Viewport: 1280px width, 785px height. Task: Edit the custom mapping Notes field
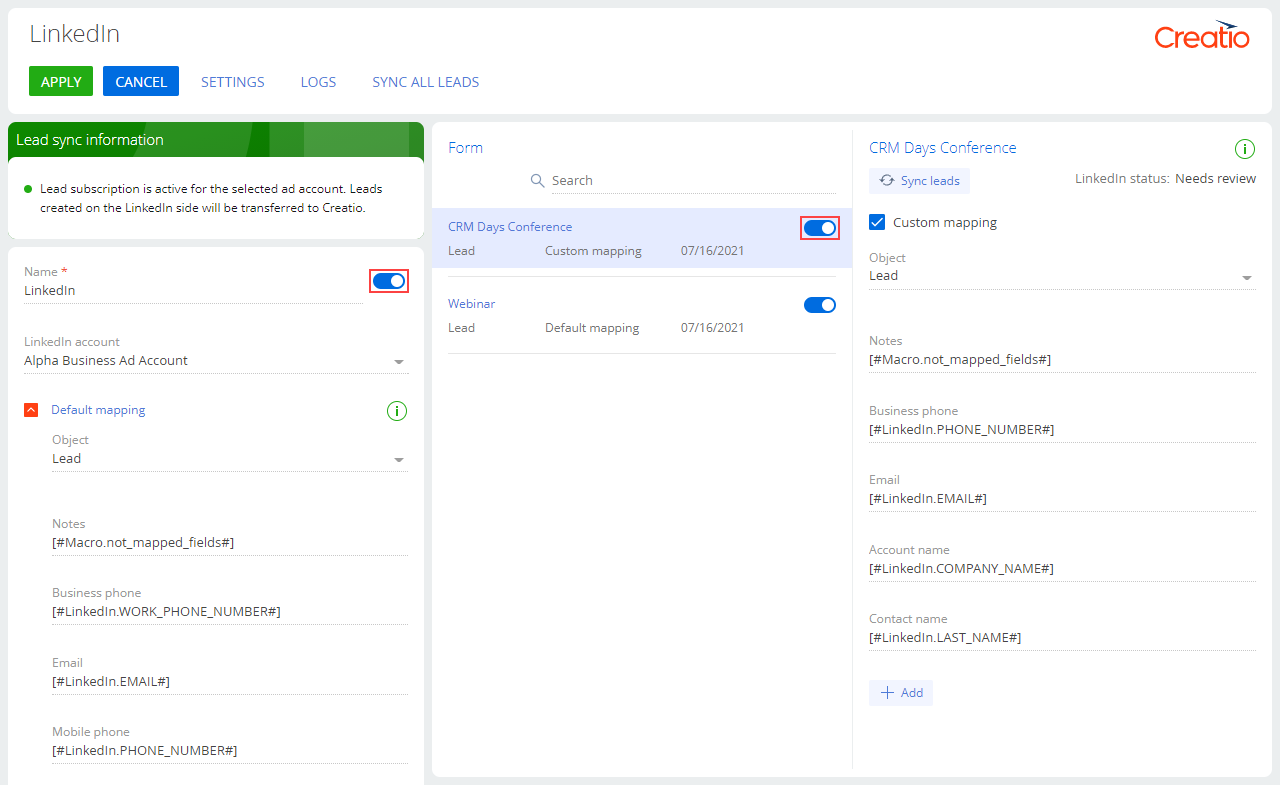1062,360
